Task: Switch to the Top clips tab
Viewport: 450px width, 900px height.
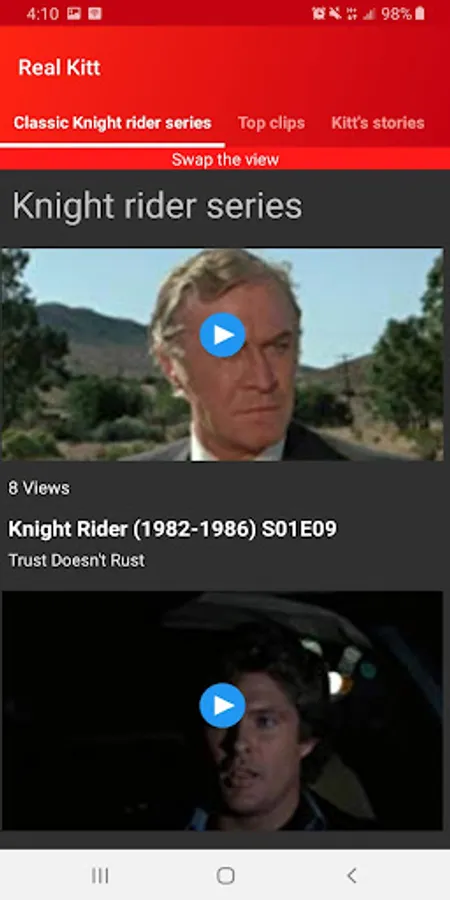Action: click(x=271, y=123)
